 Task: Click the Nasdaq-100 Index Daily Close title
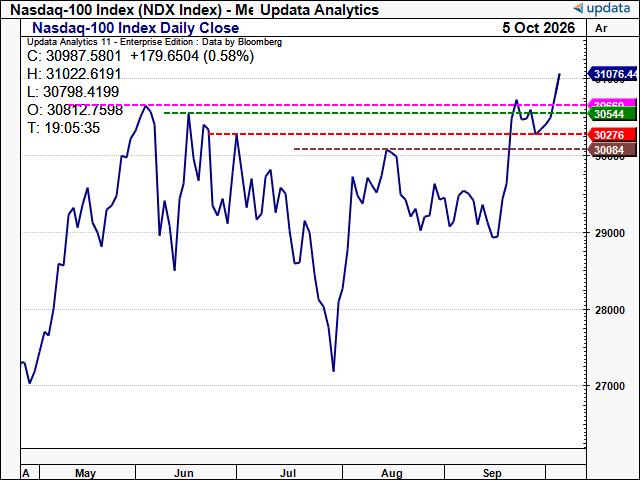point(136,28)
